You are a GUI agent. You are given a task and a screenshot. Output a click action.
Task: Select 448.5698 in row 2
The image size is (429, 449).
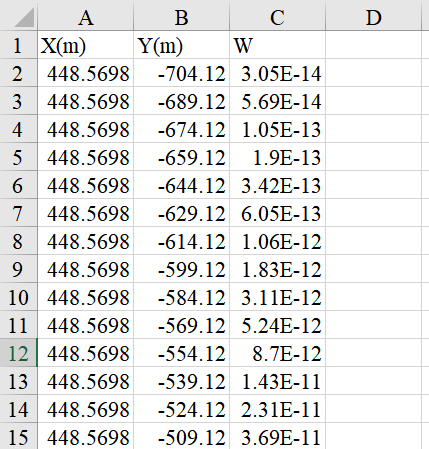pos(86,73)
